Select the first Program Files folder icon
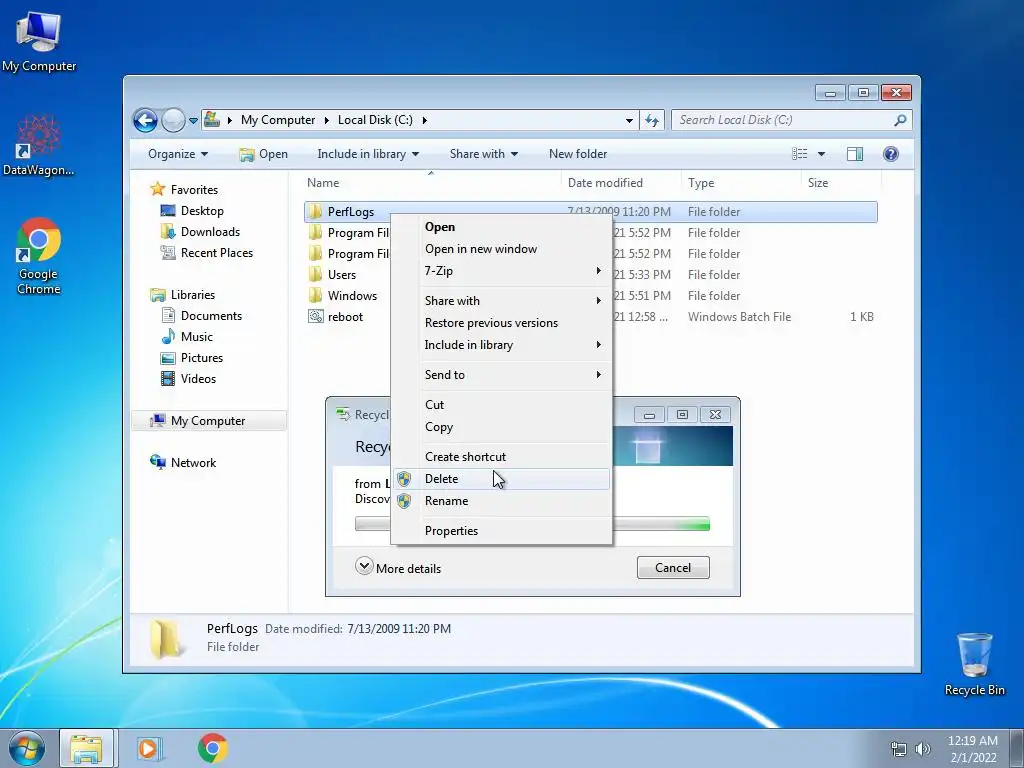 pos(315,232)
